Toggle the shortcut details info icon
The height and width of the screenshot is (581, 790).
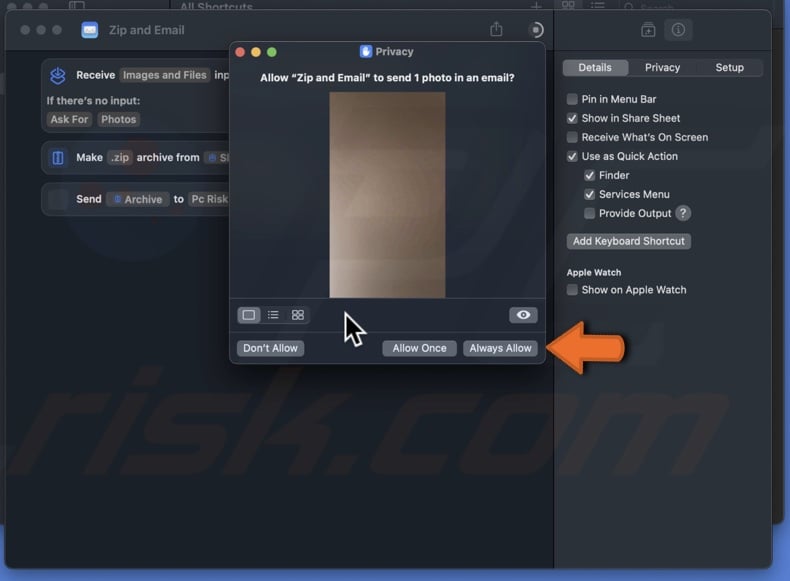click(x=678, y=30)
